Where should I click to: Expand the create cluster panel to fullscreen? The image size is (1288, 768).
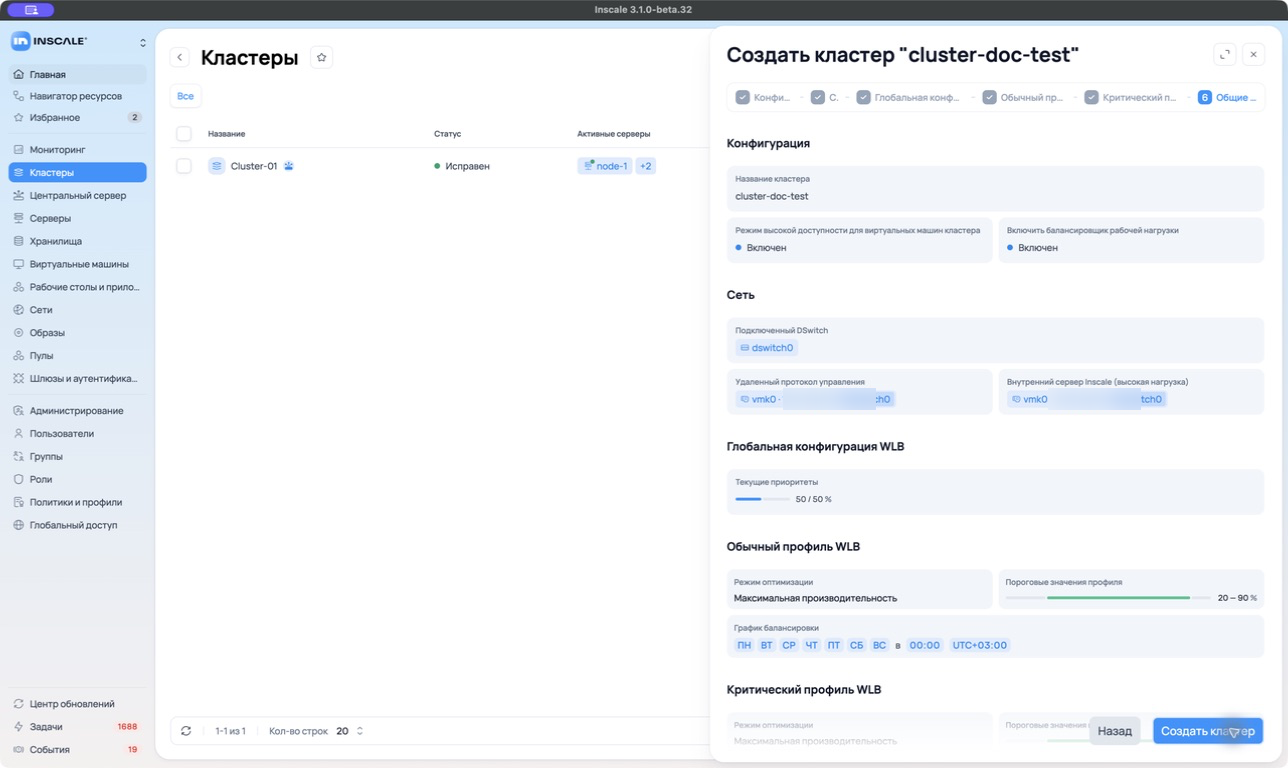1225,54
